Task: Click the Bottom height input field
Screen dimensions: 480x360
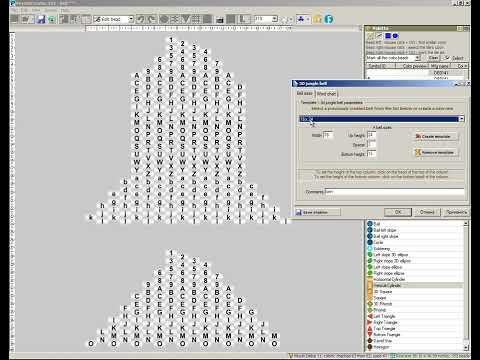Action: click(x=372, y=154)
